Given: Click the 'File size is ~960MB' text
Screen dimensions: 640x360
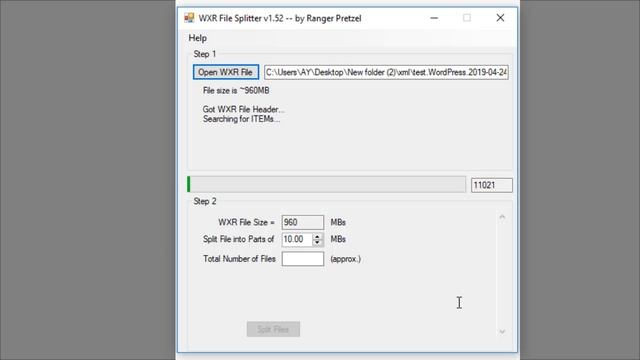Looking at the screenshot, I should click(x=236, y=91).
